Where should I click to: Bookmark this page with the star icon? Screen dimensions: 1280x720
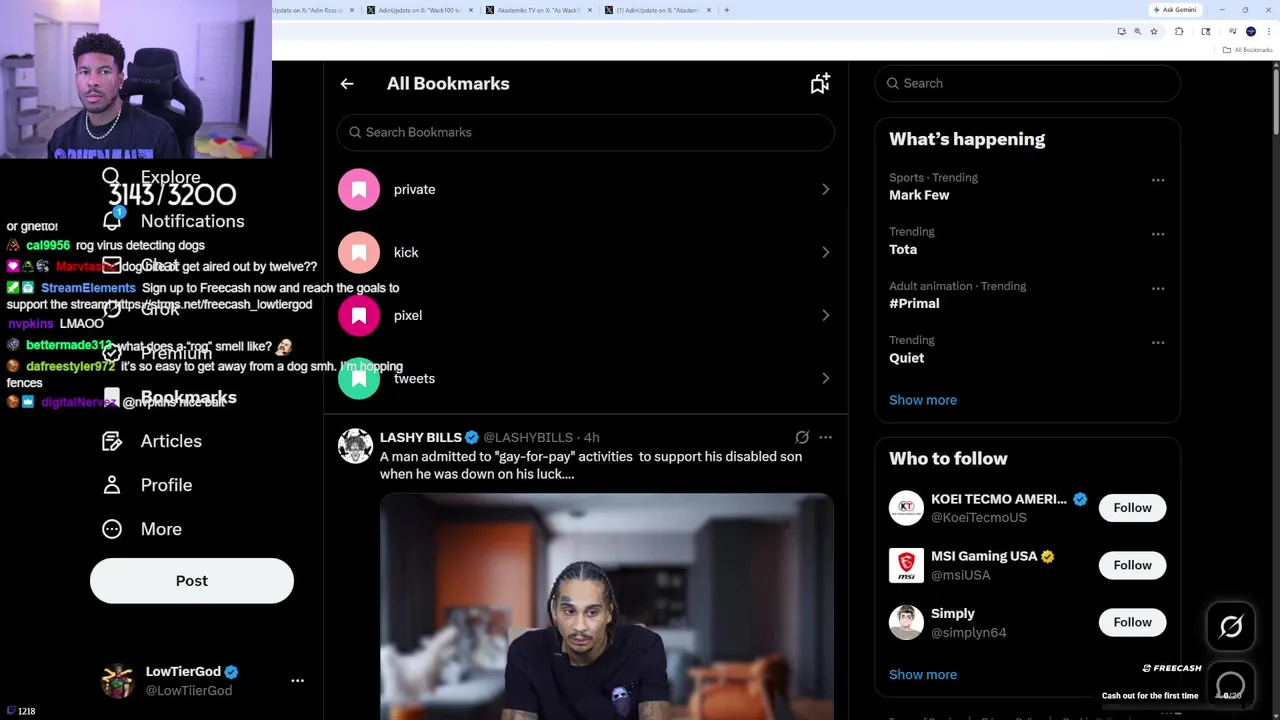point(1153,32)
